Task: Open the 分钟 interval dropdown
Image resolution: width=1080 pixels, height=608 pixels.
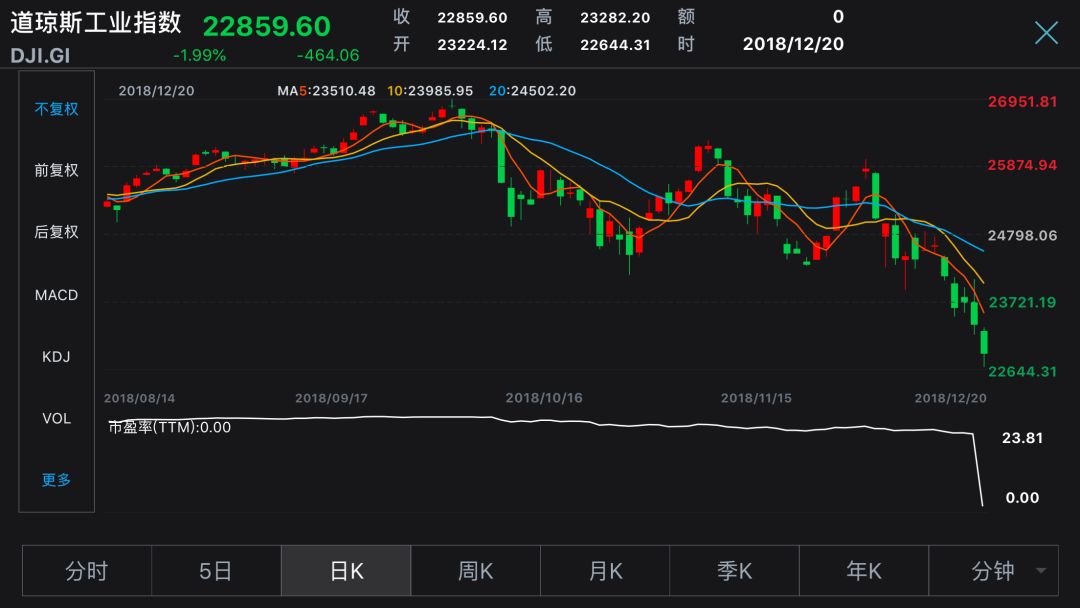Action: pyautogui.click(x=993, y=571)
